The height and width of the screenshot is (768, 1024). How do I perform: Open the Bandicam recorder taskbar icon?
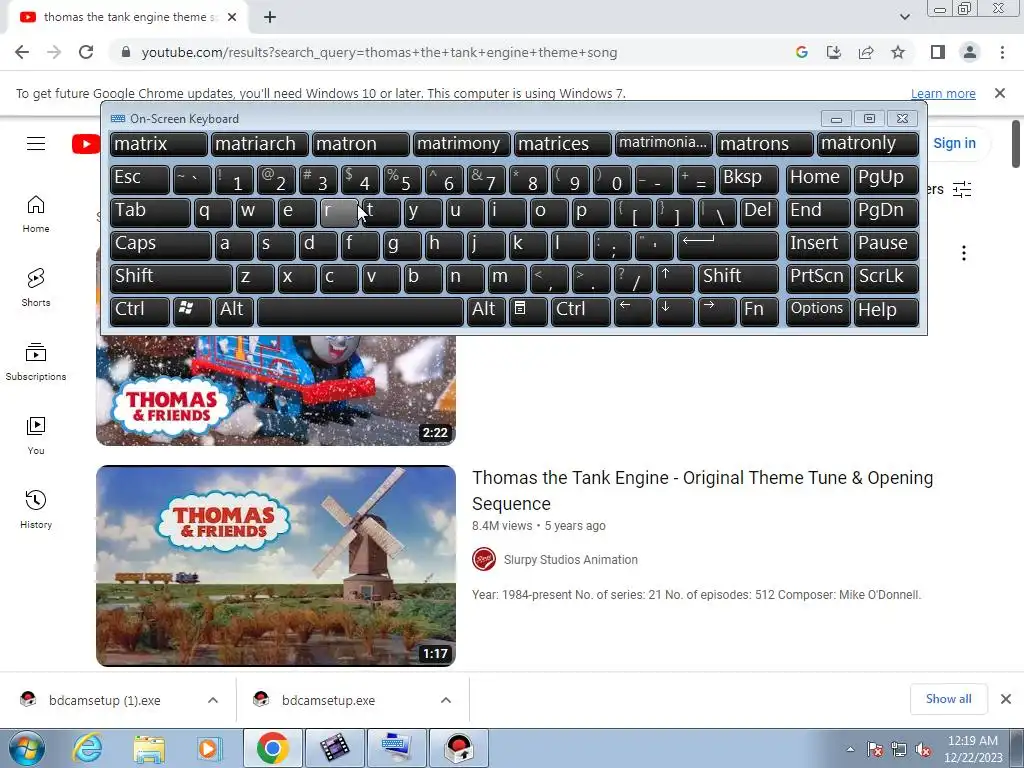click(x=458, y=748)
